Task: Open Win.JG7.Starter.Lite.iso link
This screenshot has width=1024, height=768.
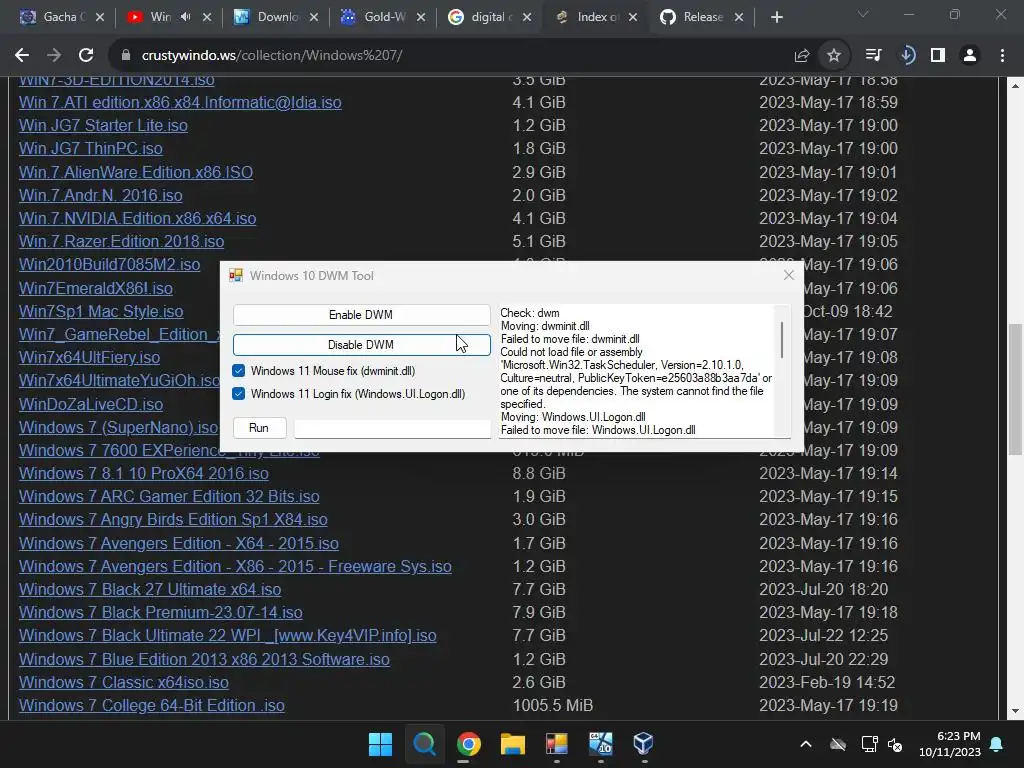Action: pyautogui.click(x=103, y=125)
